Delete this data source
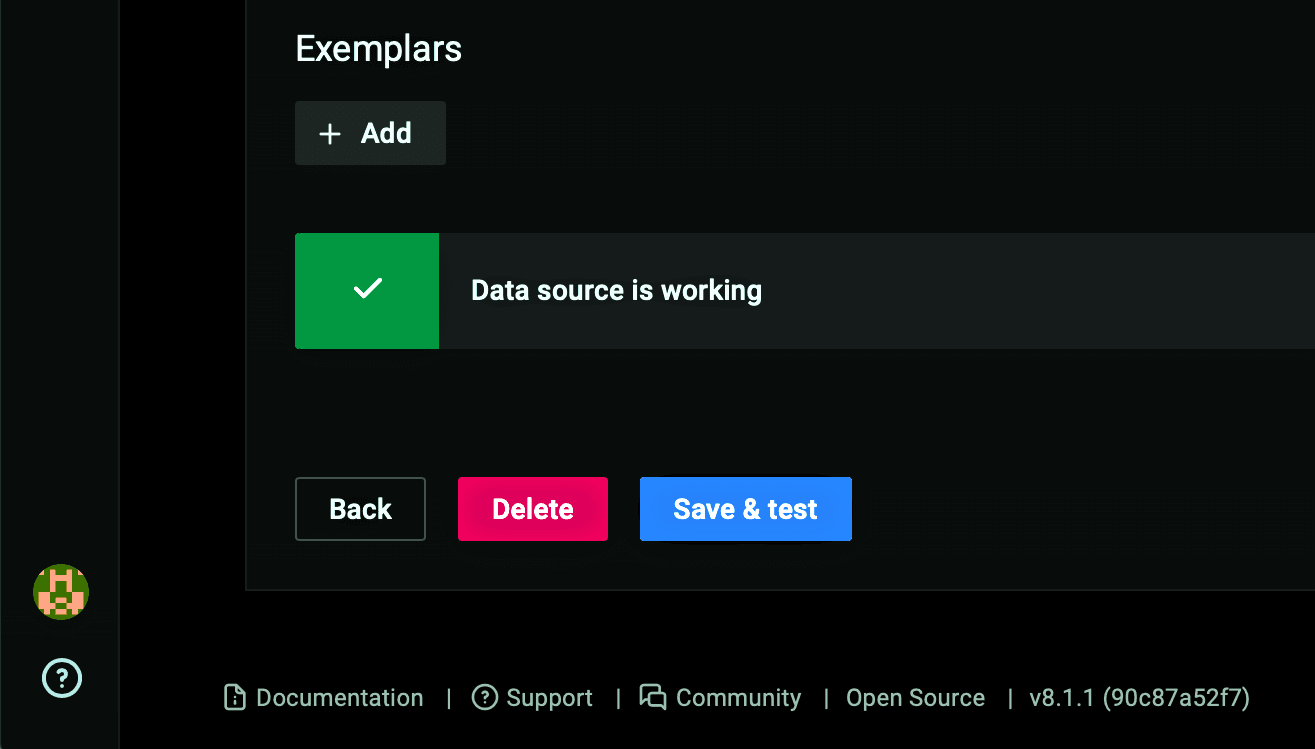 pyautogui.click(x=532, y=509)
